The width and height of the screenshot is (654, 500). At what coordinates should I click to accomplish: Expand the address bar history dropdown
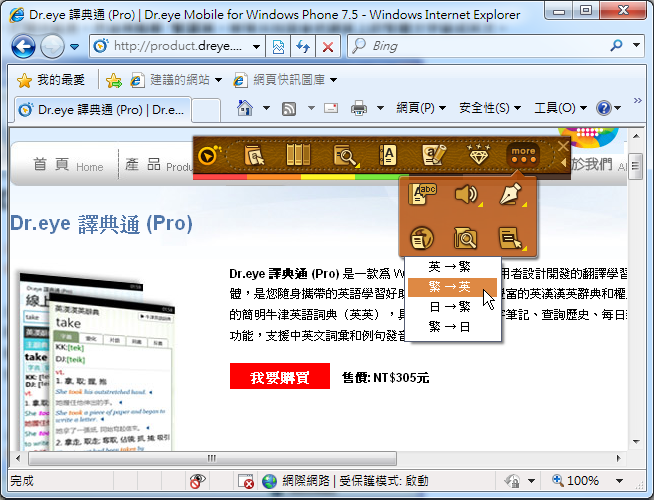pyautogui.click(x=257, y=46)
